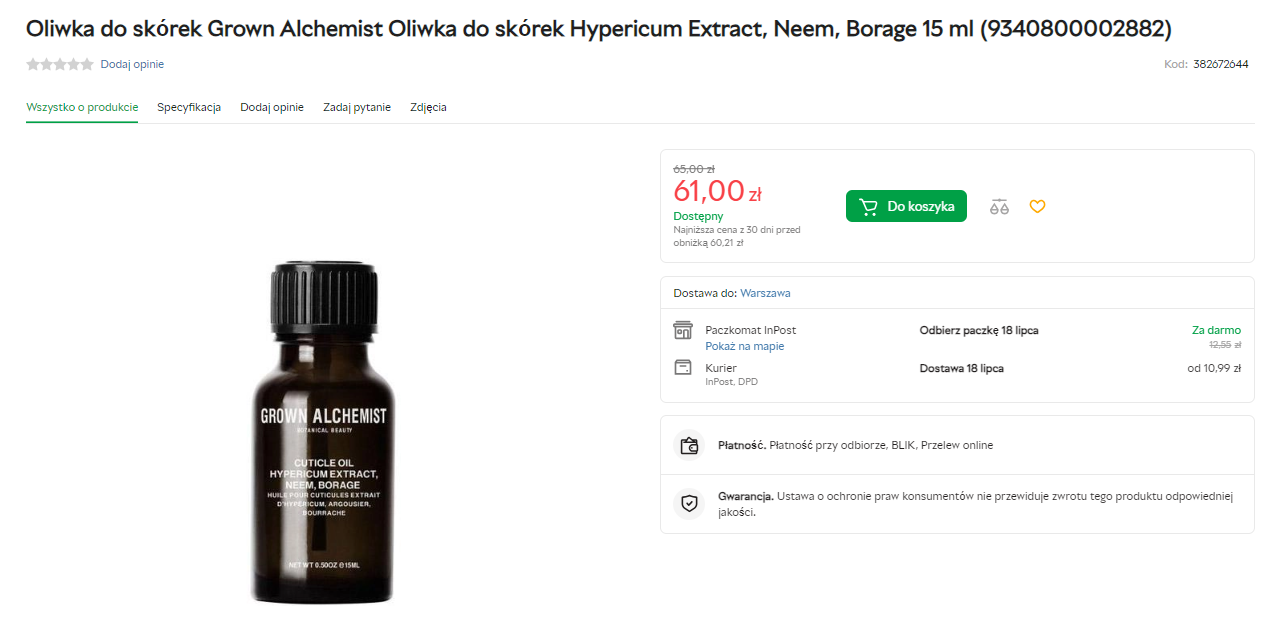Click Dodaj opinie link beside stars
This screenshot has height=617, width=1267.
pyautogui.click(x=132, y=64)
